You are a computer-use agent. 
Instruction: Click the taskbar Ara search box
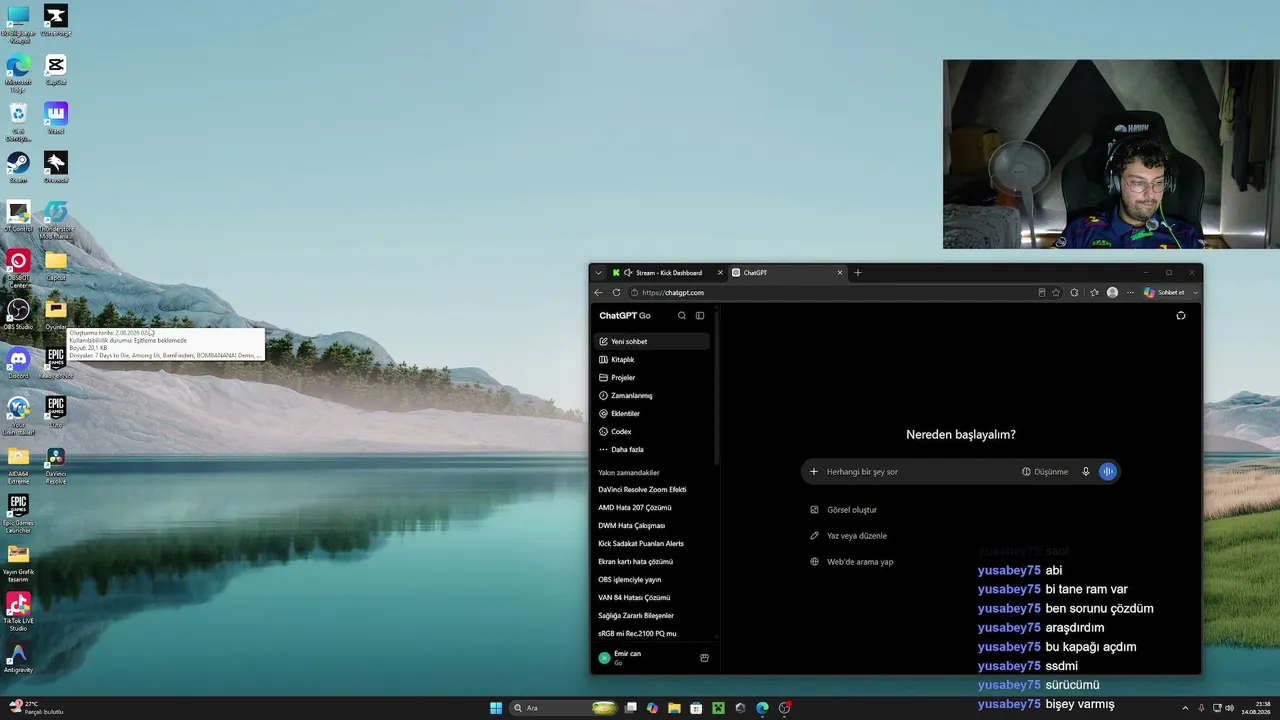coord(564,708)
